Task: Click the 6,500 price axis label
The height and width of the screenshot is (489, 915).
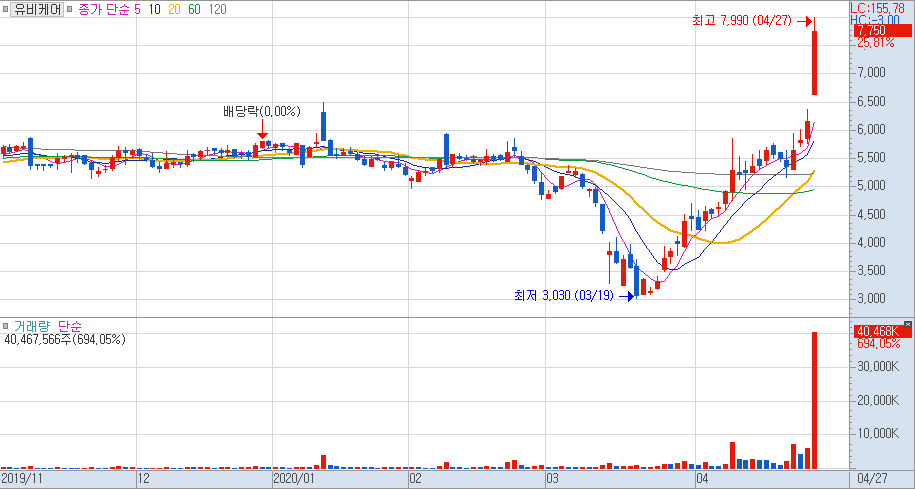Action: (x=871, y=101)
